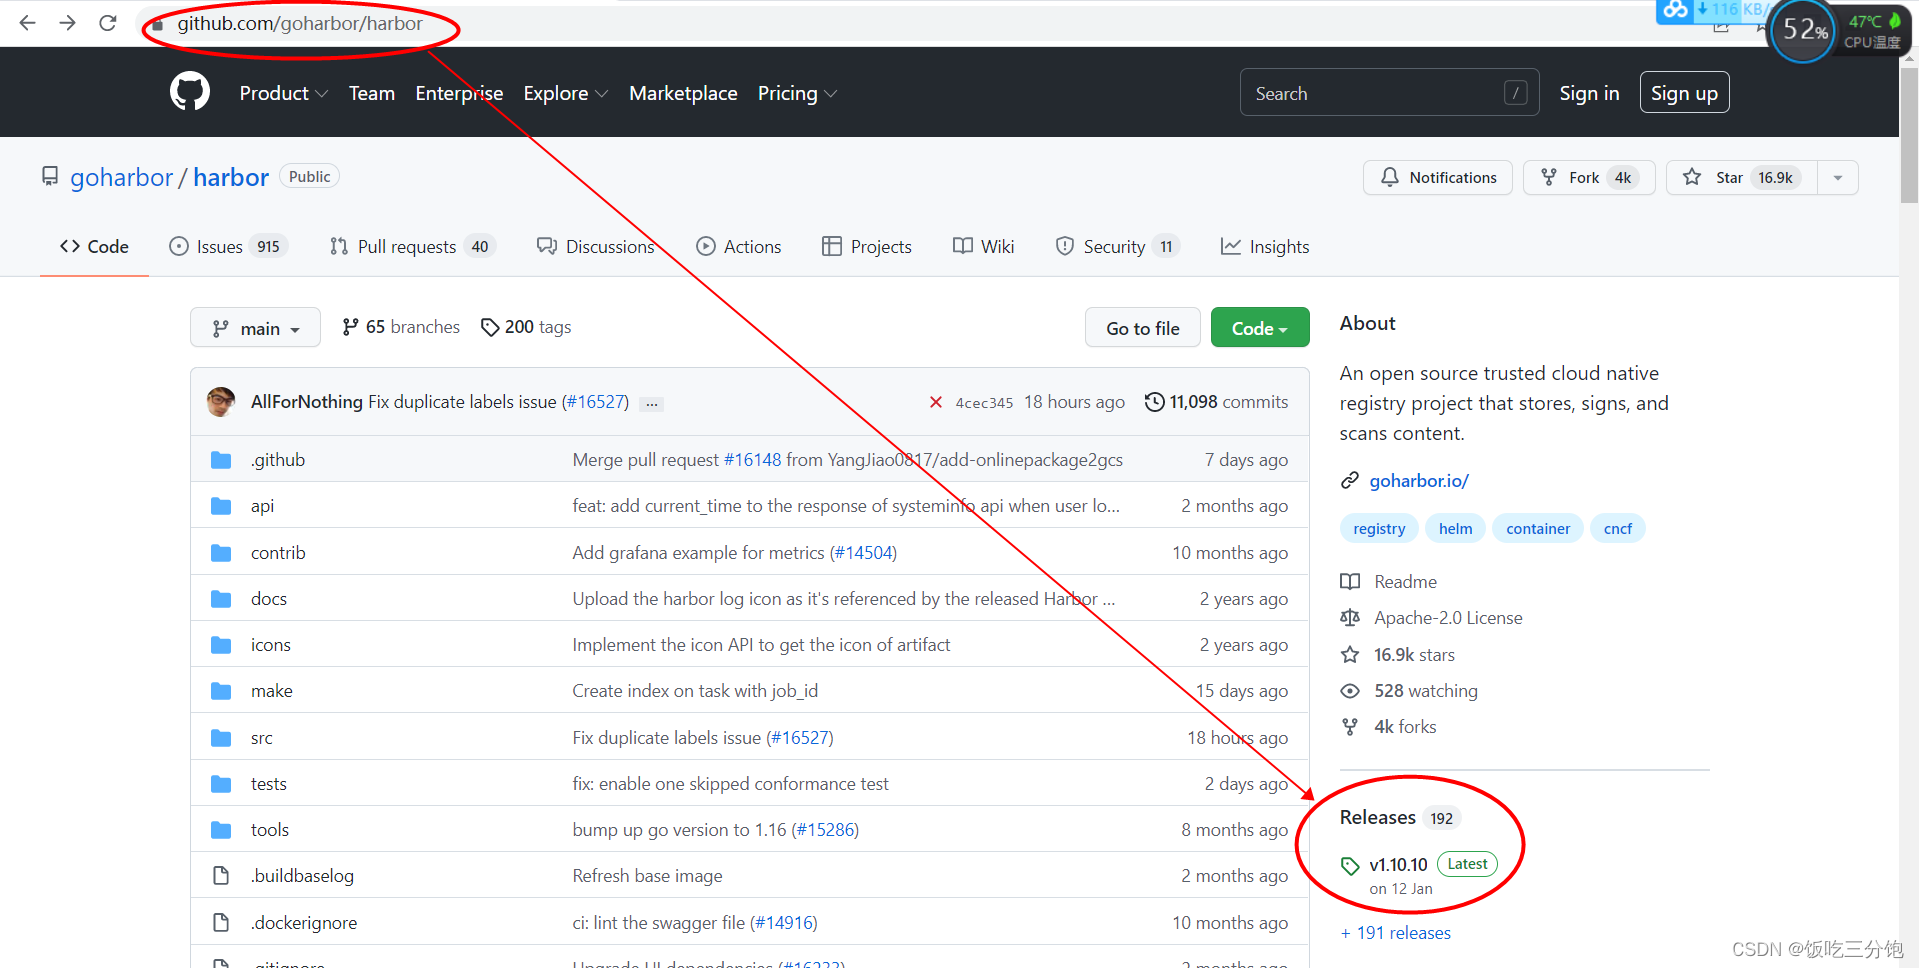This screenshot has height=968, width=1919.
Task: Star the repository with Star button
Action: (1741, 178)
